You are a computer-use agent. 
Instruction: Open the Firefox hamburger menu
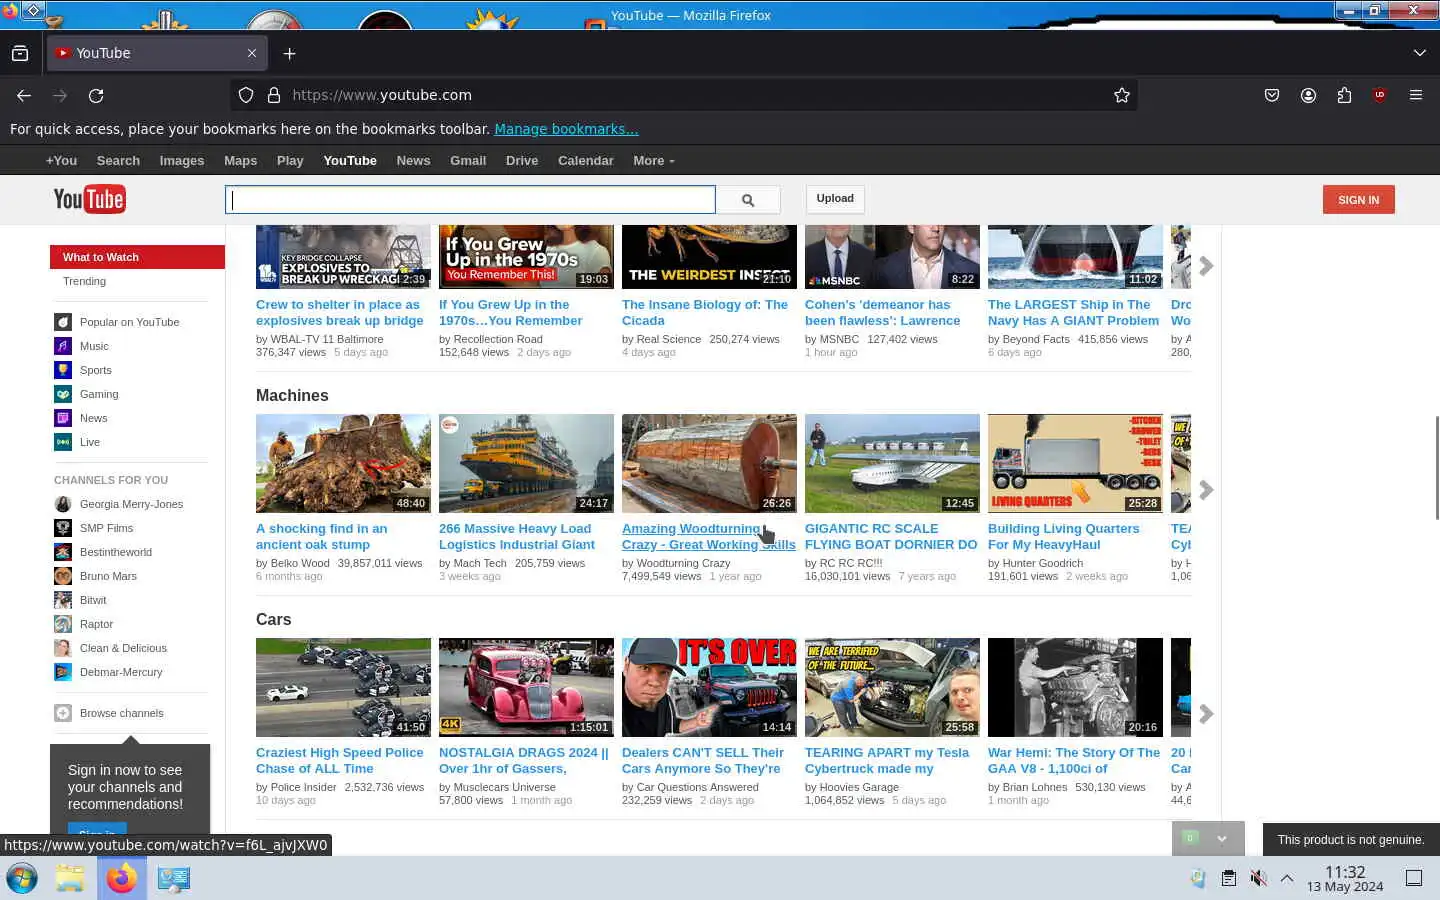(x=1416, y=95)
